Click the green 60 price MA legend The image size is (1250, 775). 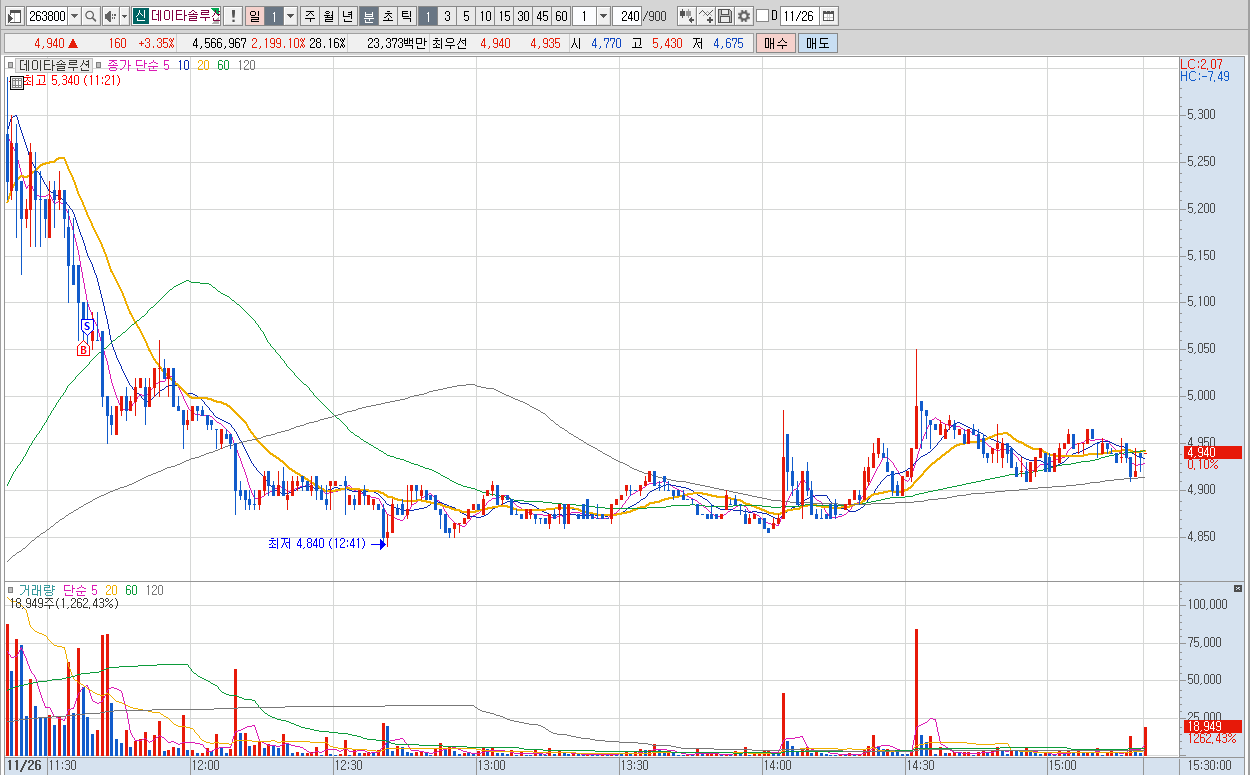223,65
